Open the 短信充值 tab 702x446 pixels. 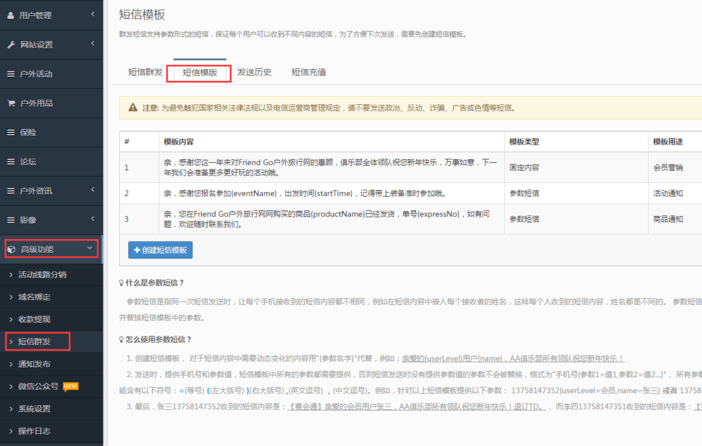(x=308, y=73)
